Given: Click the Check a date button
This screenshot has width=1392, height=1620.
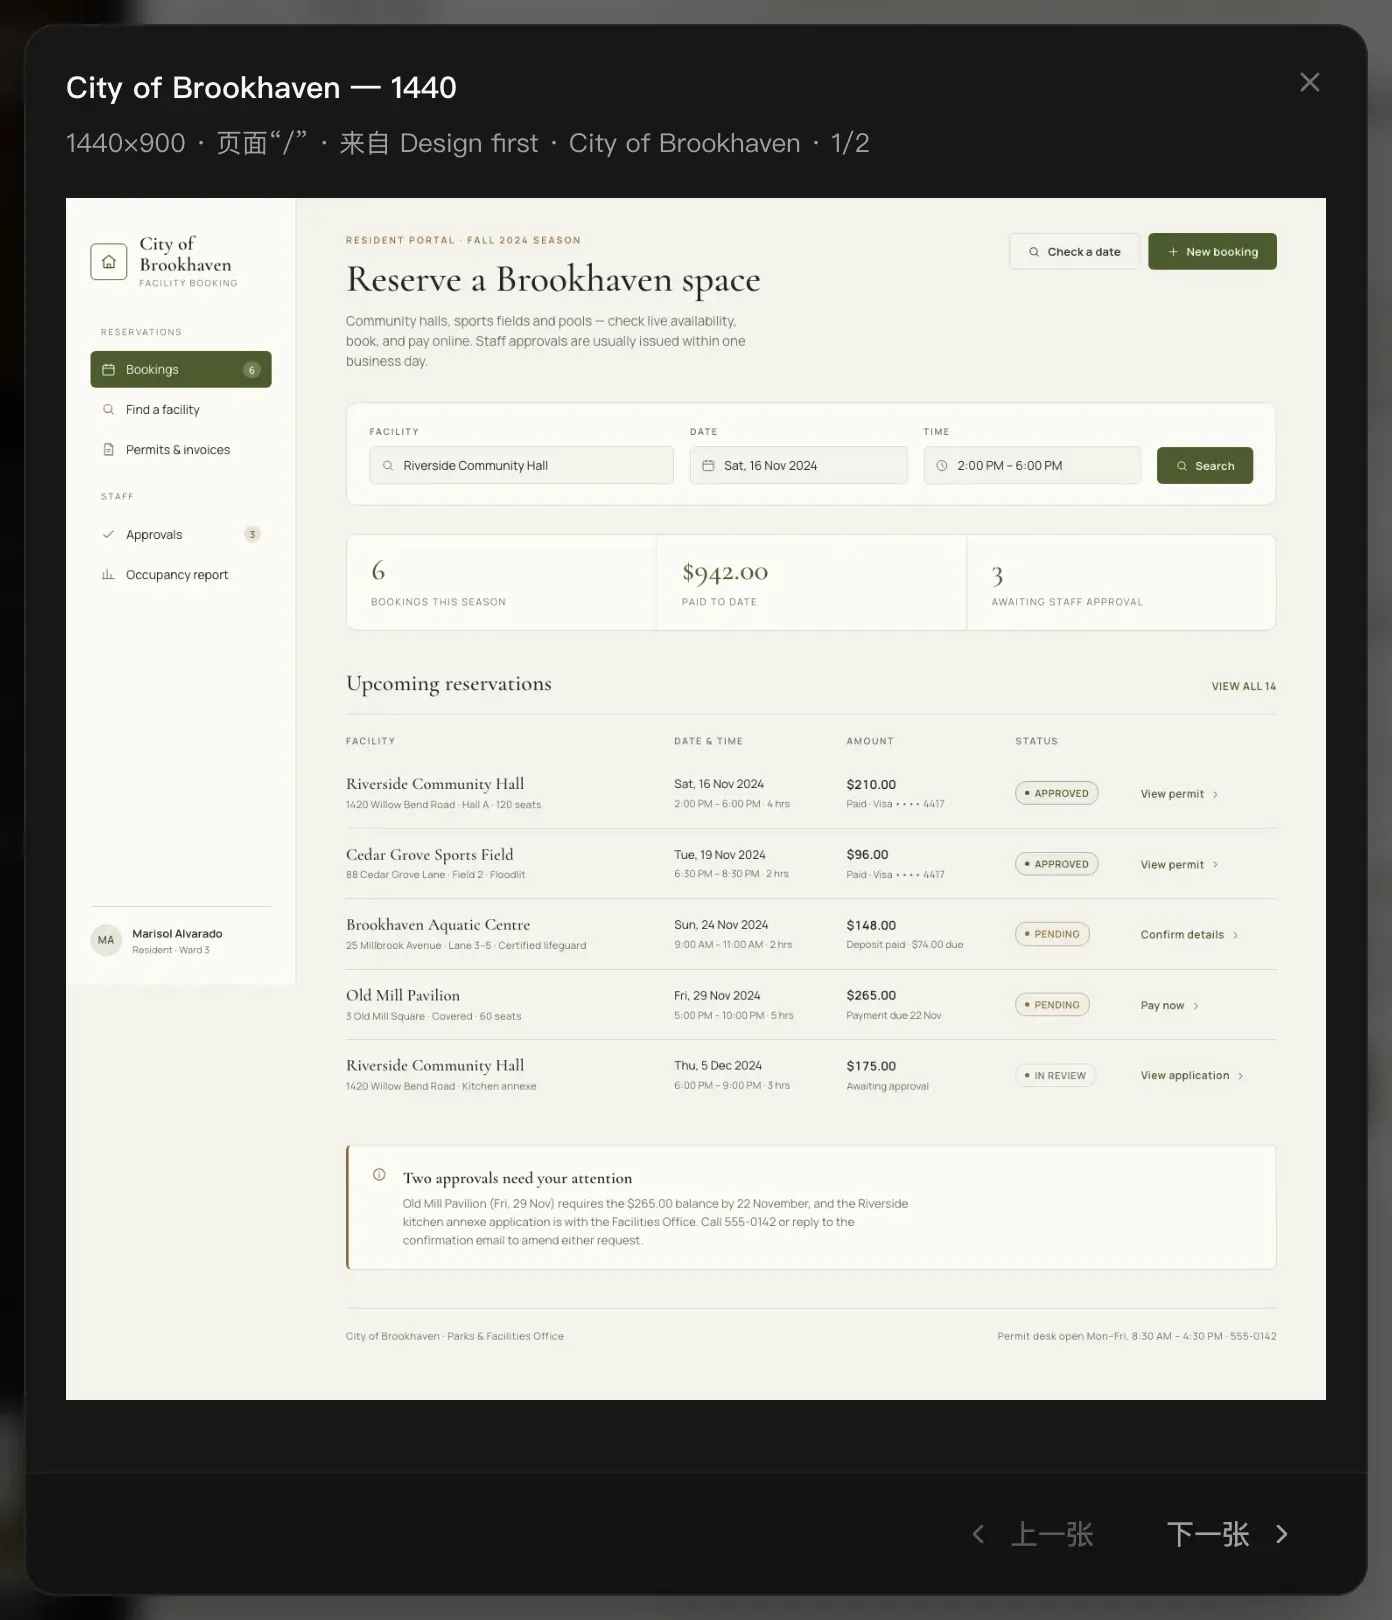Looking at the screenshot, I should pos(1074,252).
